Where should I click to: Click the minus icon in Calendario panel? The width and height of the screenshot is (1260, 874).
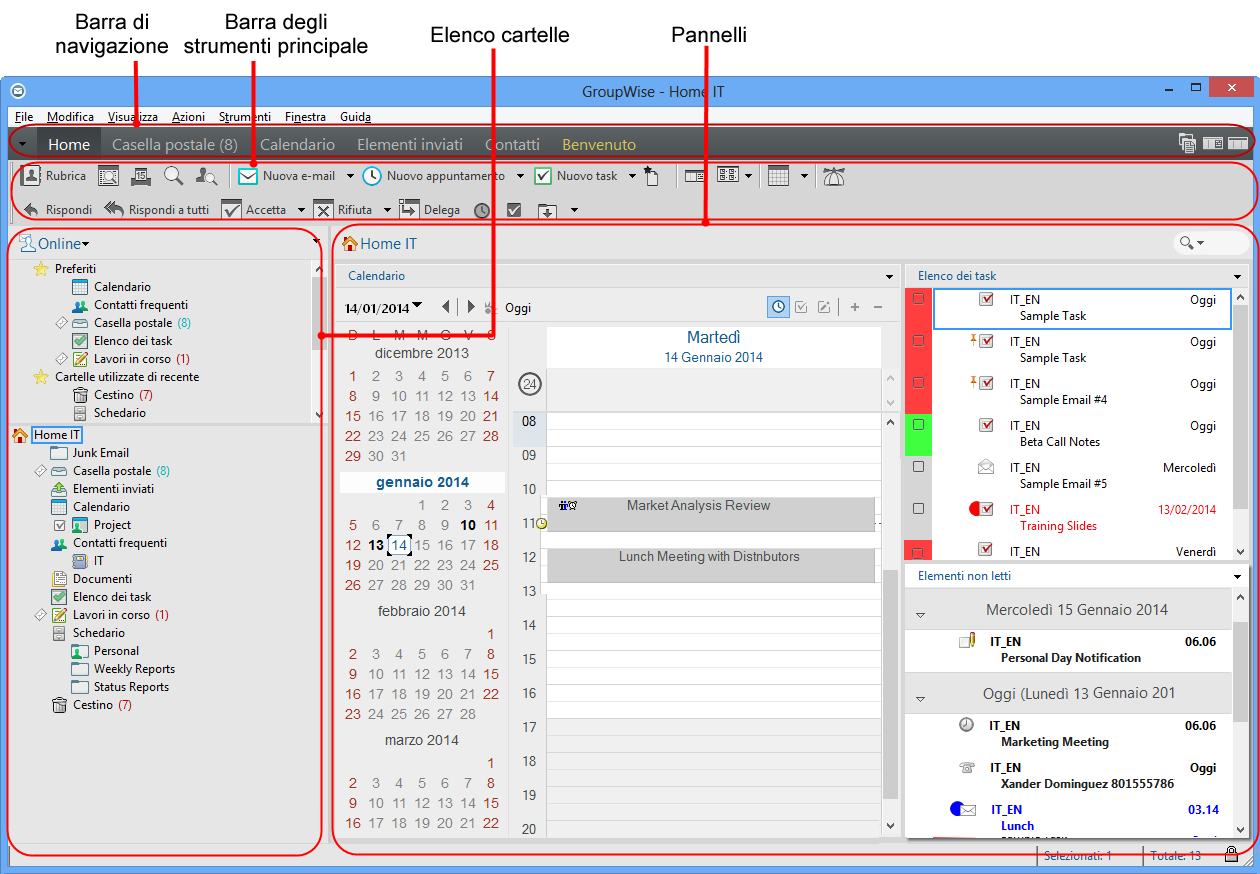pos(878,307)
